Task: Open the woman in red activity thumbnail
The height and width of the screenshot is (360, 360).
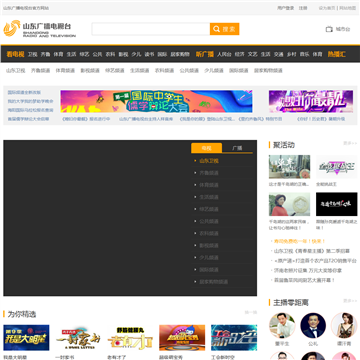Action: pos(289,204)
